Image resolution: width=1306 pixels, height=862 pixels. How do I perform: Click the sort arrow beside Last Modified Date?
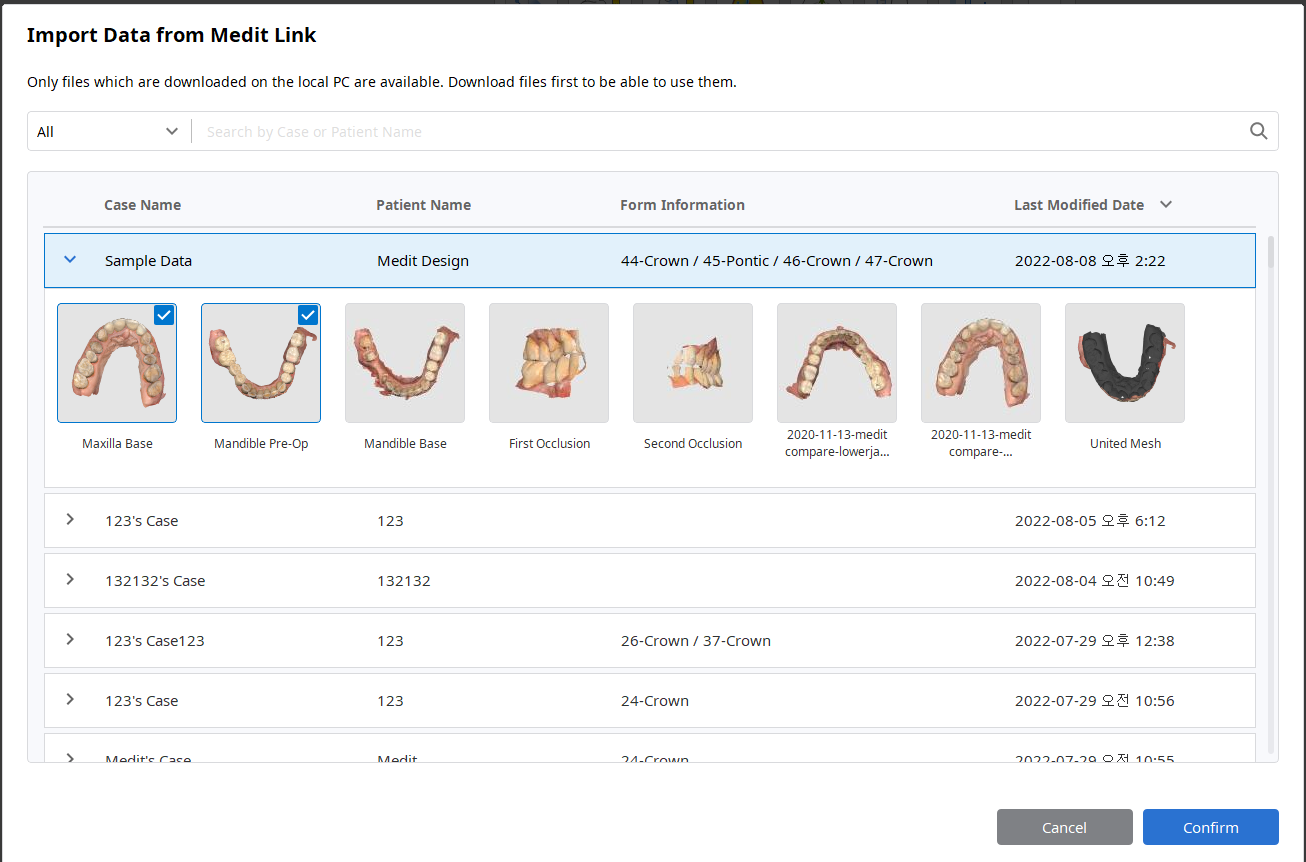click(x=1166, y=204)
